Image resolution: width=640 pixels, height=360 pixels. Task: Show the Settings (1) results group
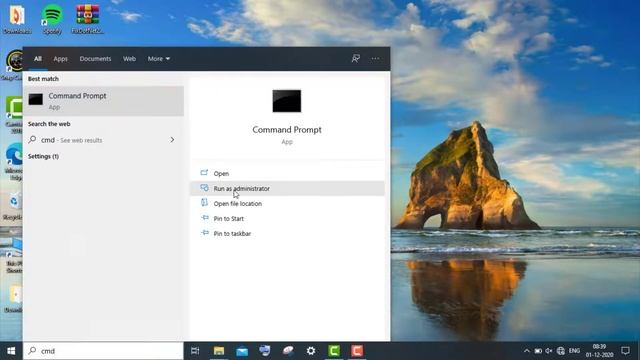[43, 156]
